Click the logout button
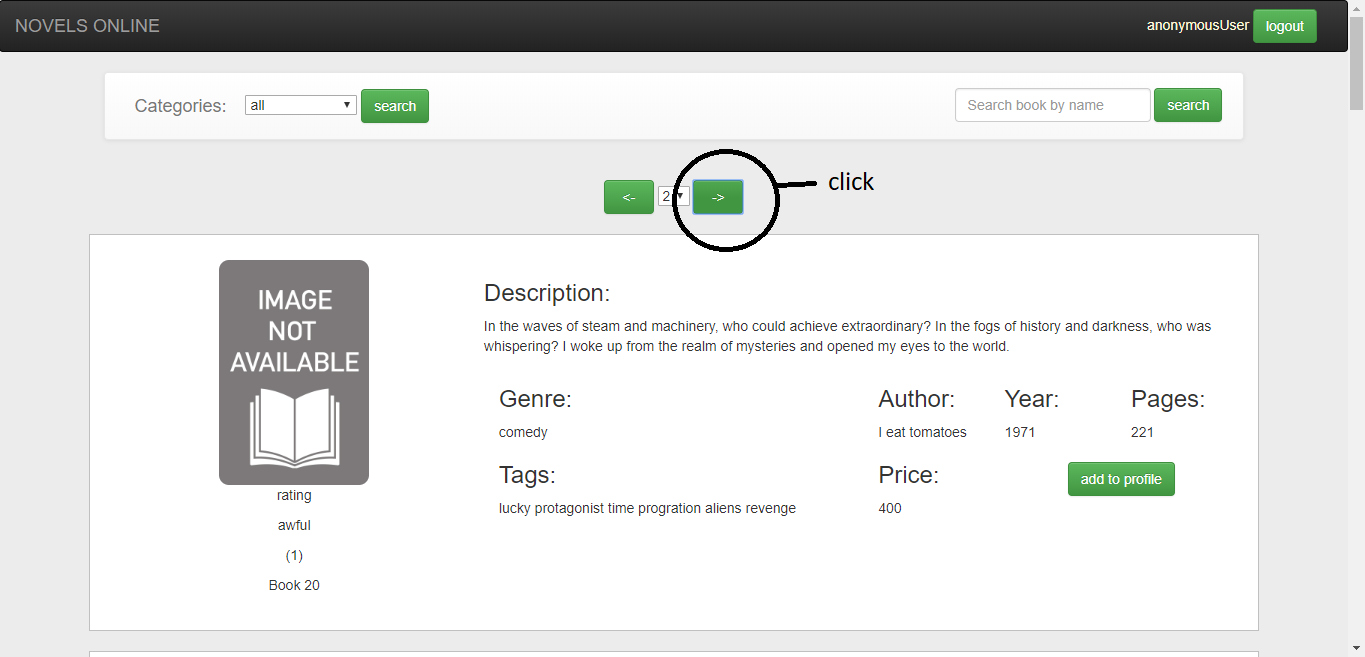 [1284, 26]
